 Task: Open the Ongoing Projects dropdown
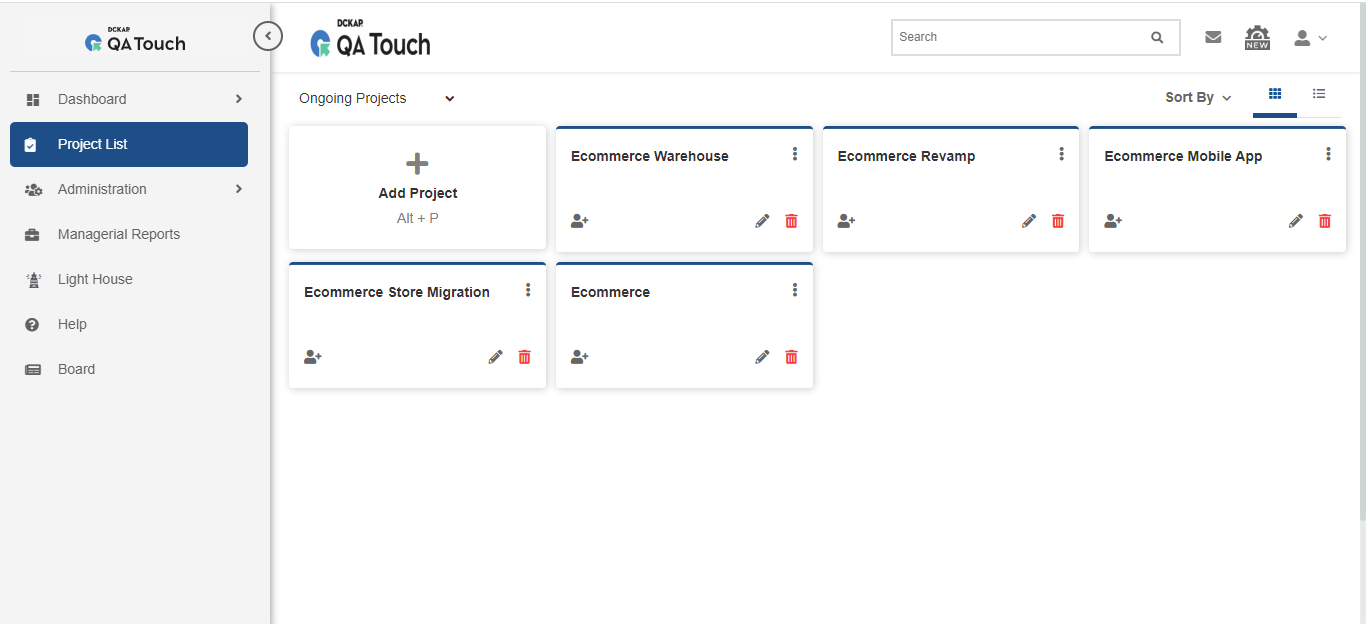(377, 99)
